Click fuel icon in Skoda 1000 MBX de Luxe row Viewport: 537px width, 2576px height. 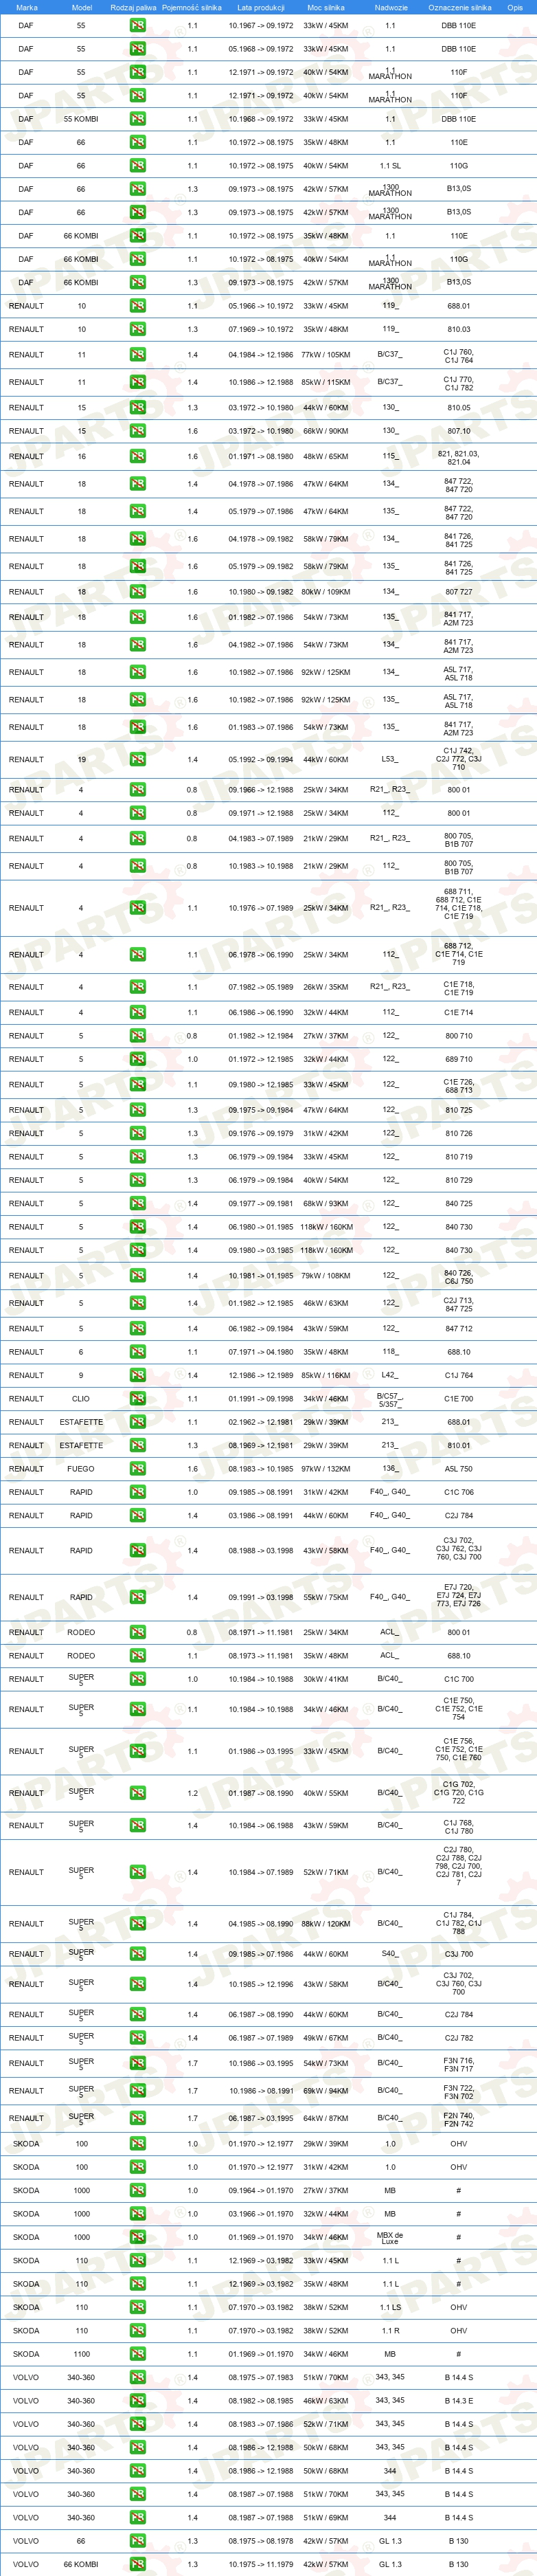point(137,2237)
